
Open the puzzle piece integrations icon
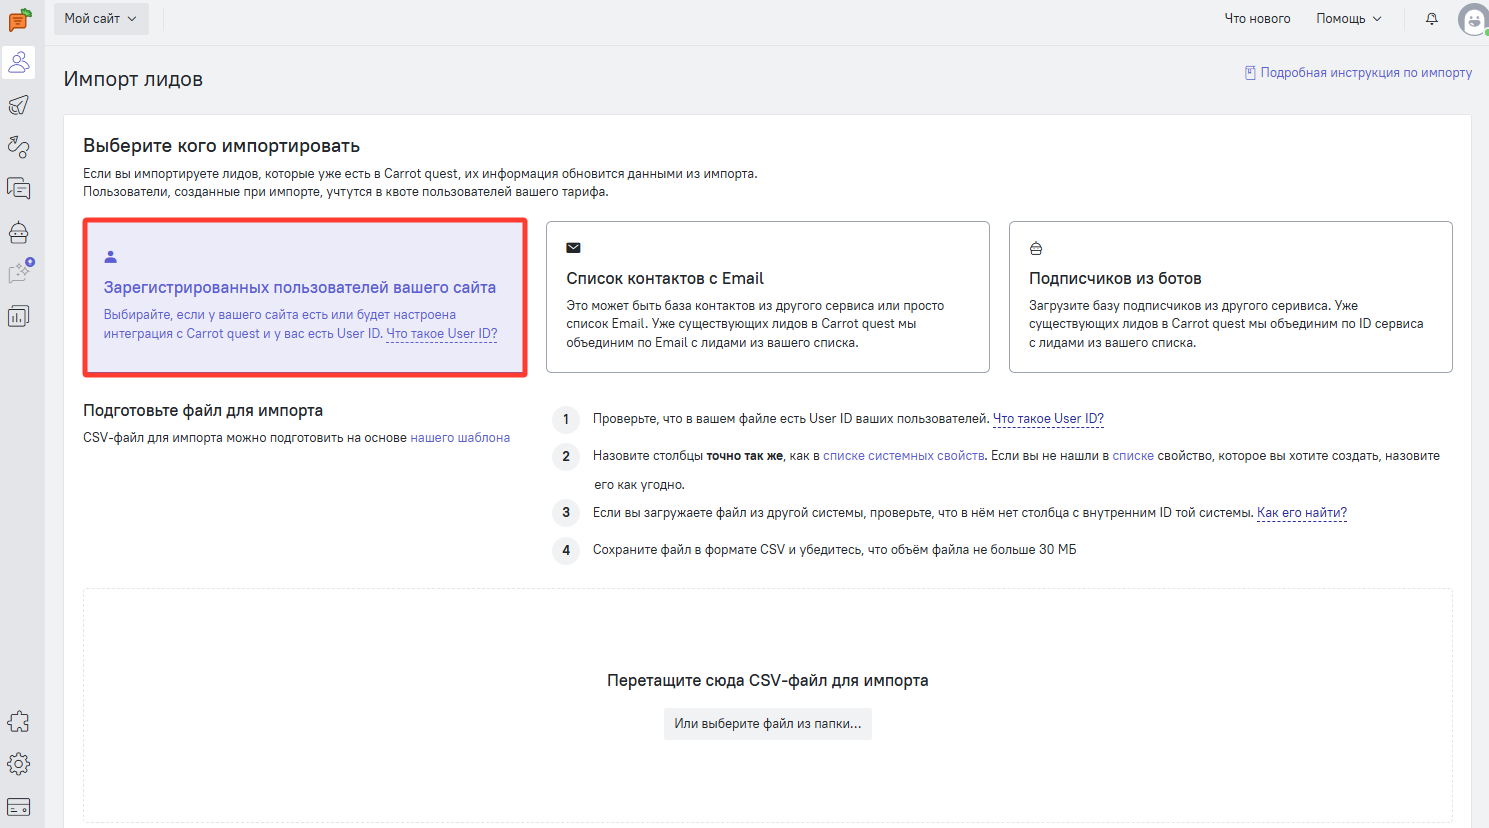pos(19,722)
